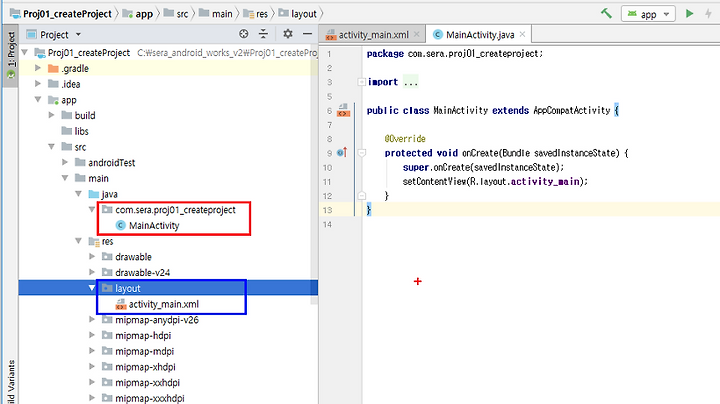Click the override method gutter icon on onCreate

pos(343,152)
